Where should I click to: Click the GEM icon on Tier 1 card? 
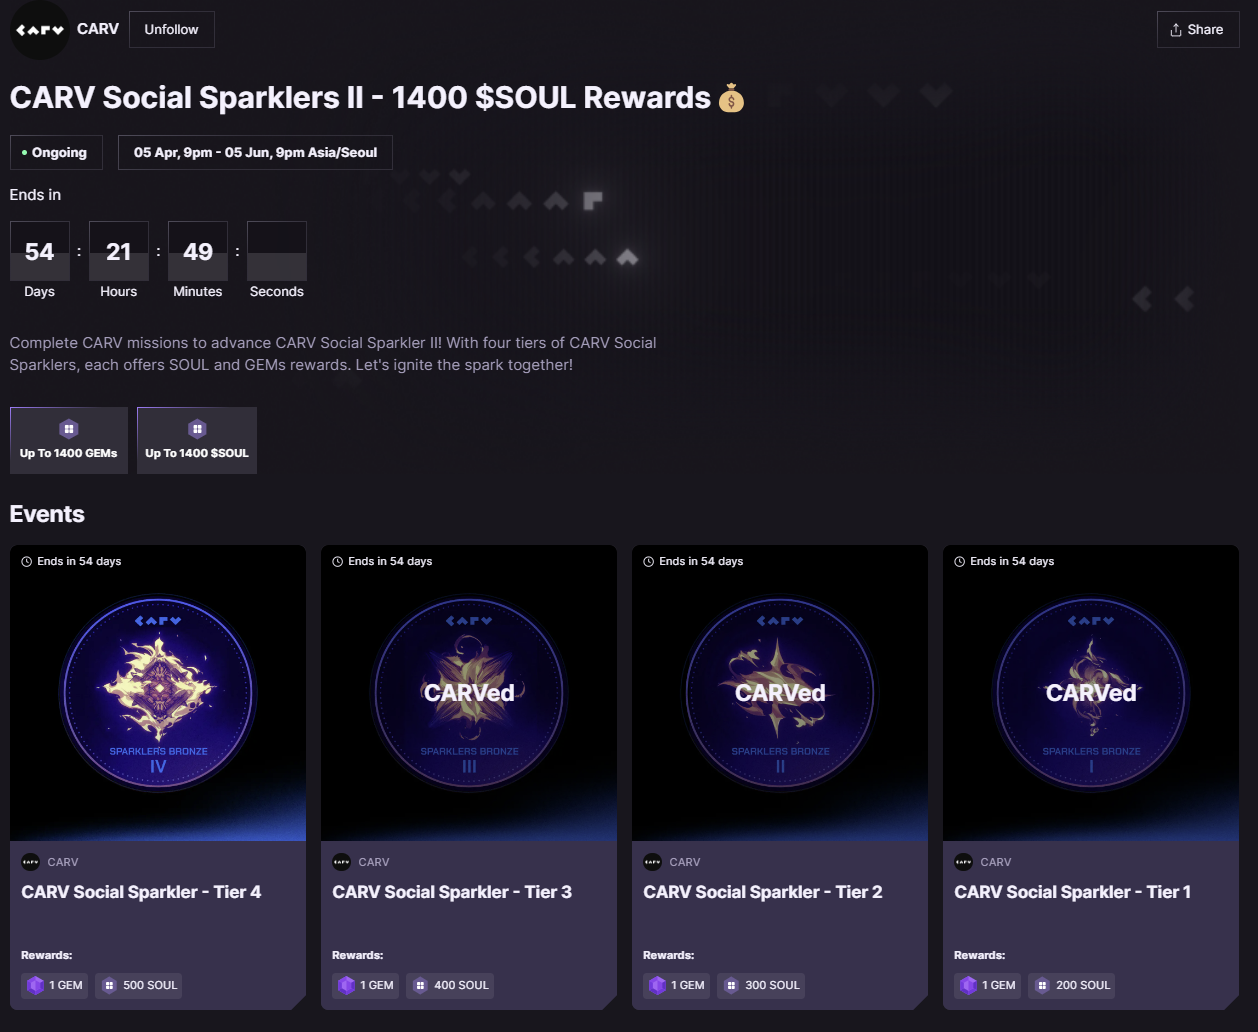click(969, 985)
